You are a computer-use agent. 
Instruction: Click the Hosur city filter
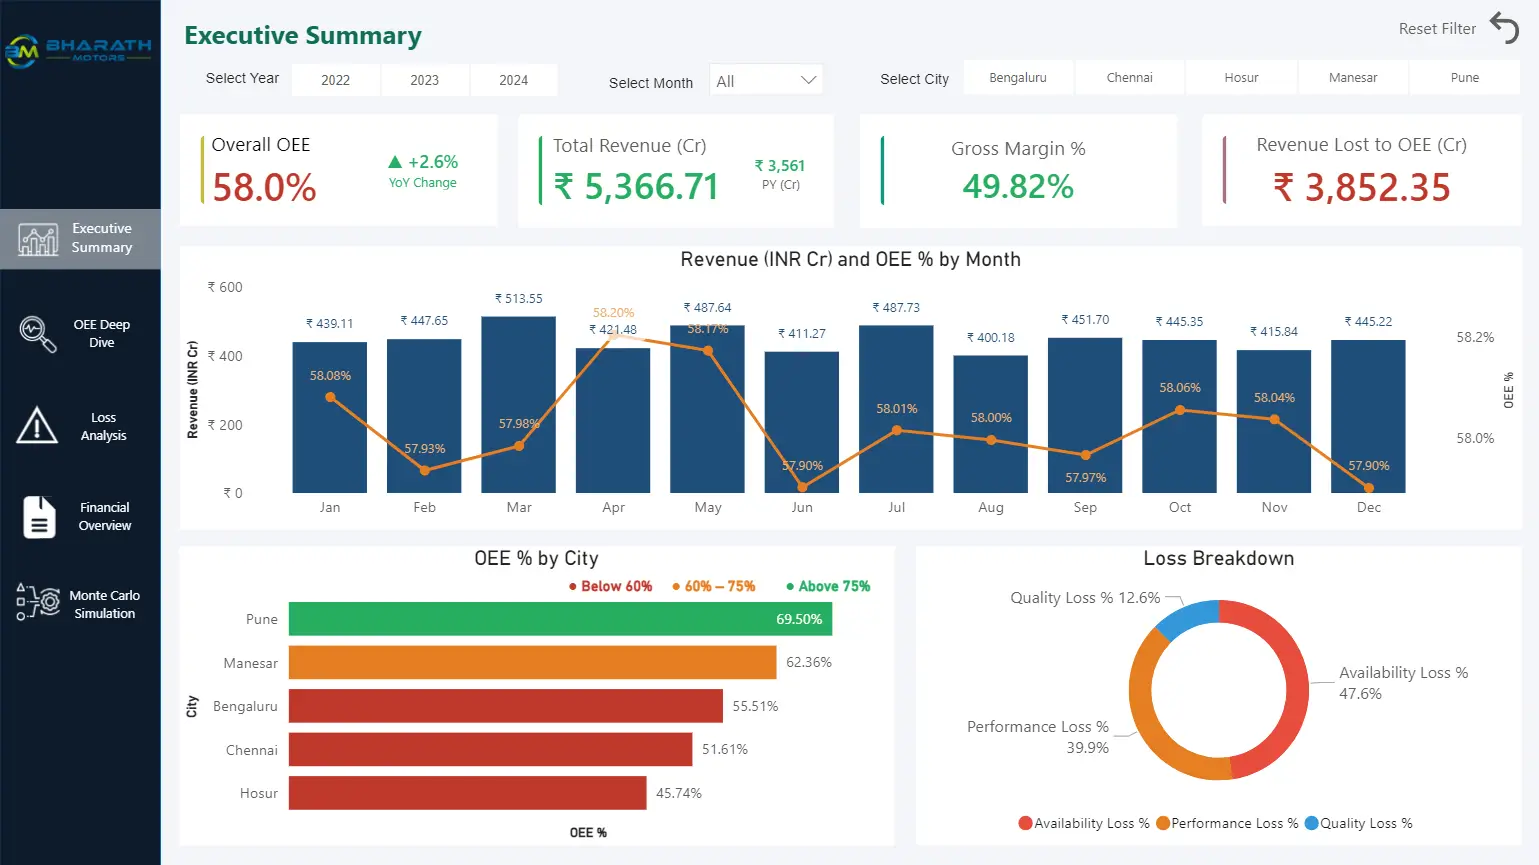click(1241, 77)
